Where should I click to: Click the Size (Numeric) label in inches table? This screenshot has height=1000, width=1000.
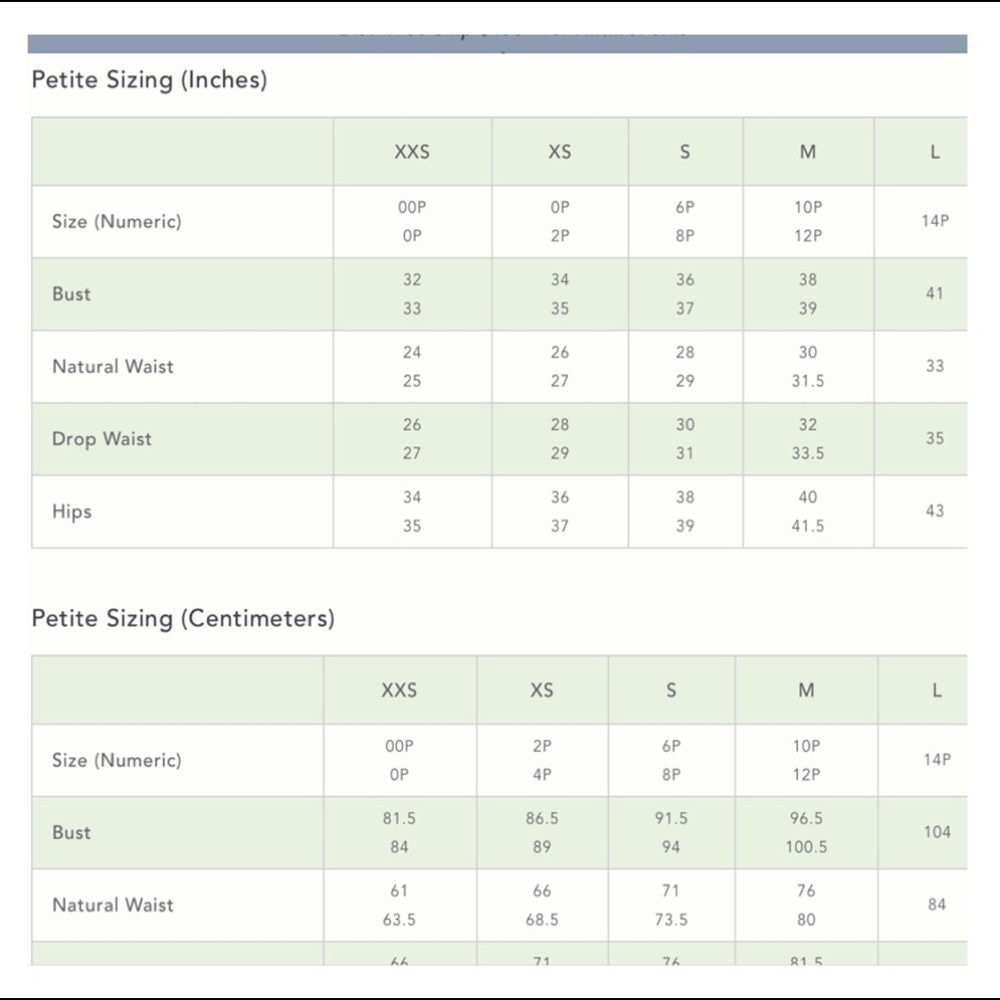pyautogui.click(x=117, y=222)
